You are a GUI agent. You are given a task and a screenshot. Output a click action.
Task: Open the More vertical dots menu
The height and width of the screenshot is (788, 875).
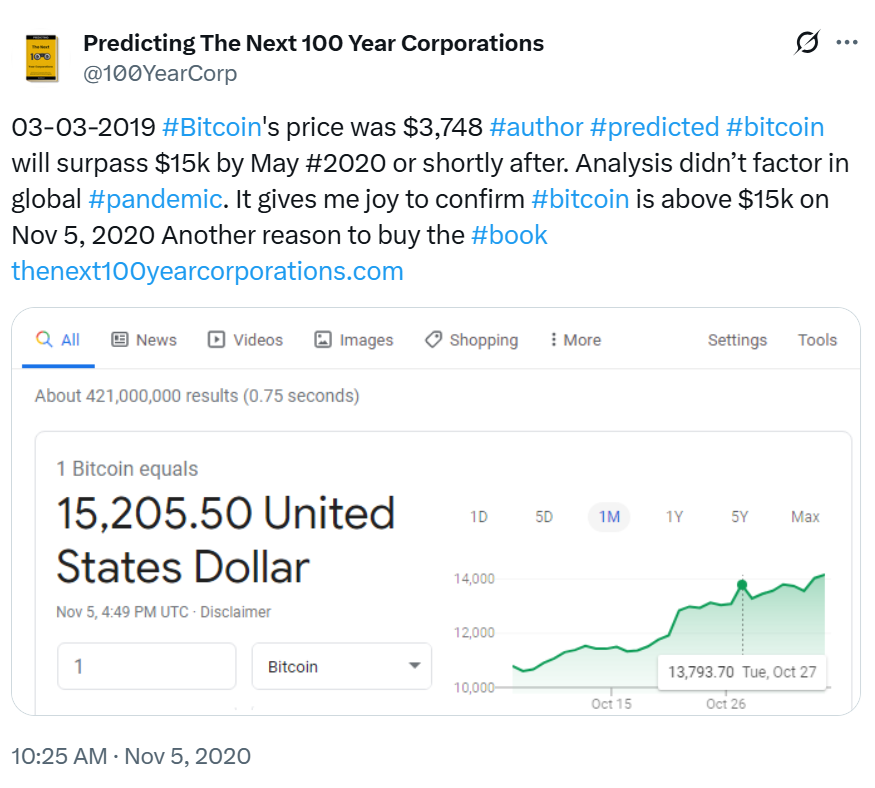click(553, 340)
